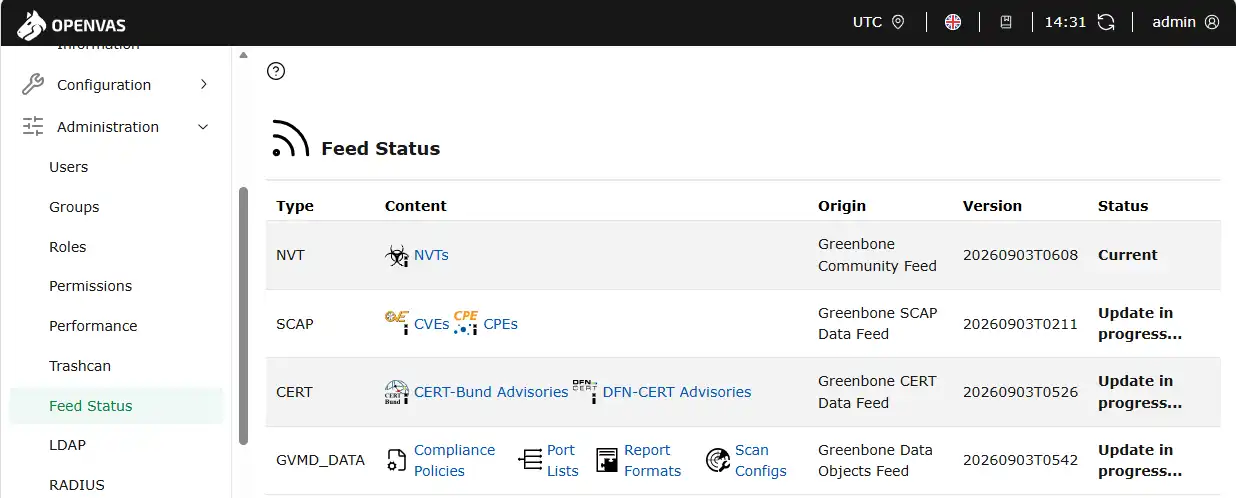Click the Content column header
The image size is (1236, 498).
416,206
